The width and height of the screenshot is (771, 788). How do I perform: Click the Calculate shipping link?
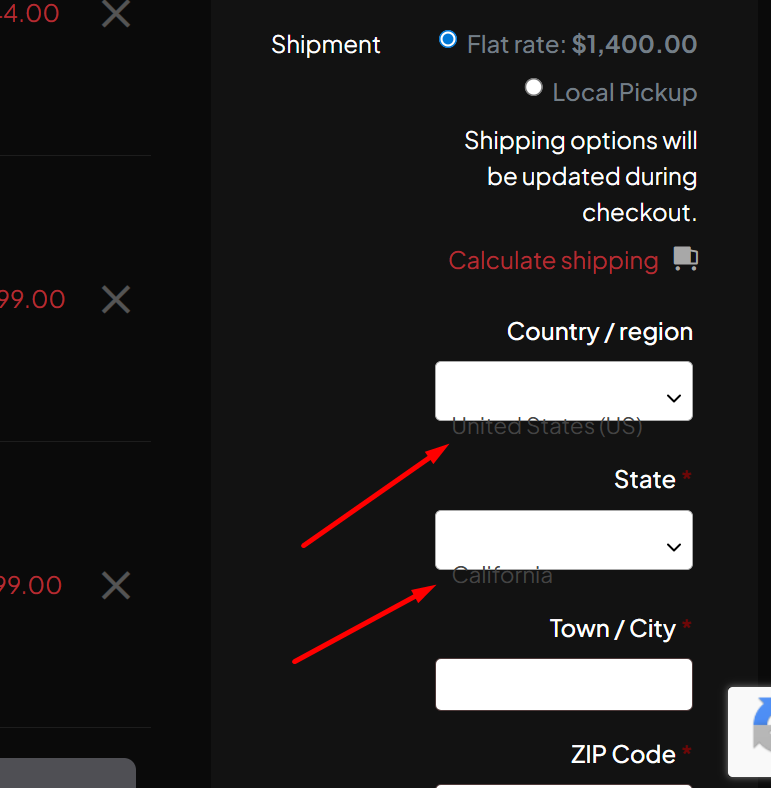[x=553, y=261]
